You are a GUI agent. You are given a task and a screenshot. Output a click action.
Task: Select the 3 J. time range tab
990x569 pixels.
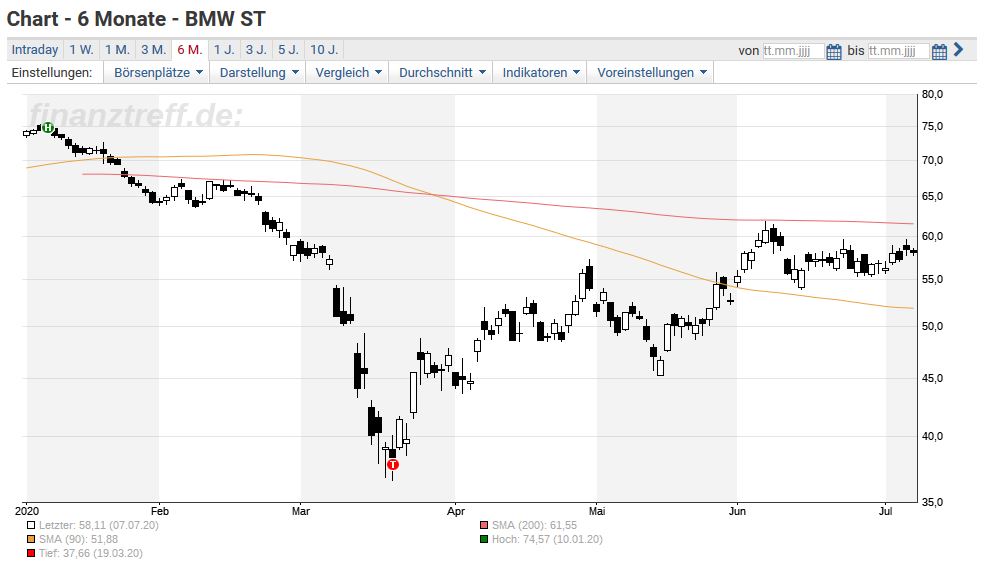coord(256,50)
